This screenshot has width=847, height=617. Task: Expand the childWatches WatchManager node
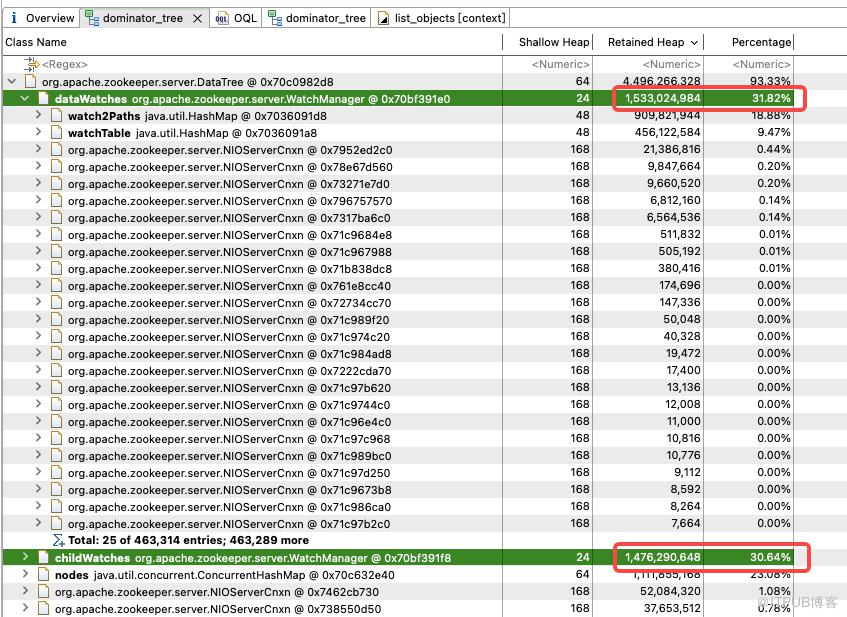pyautogui.click(x=25, y=557)
